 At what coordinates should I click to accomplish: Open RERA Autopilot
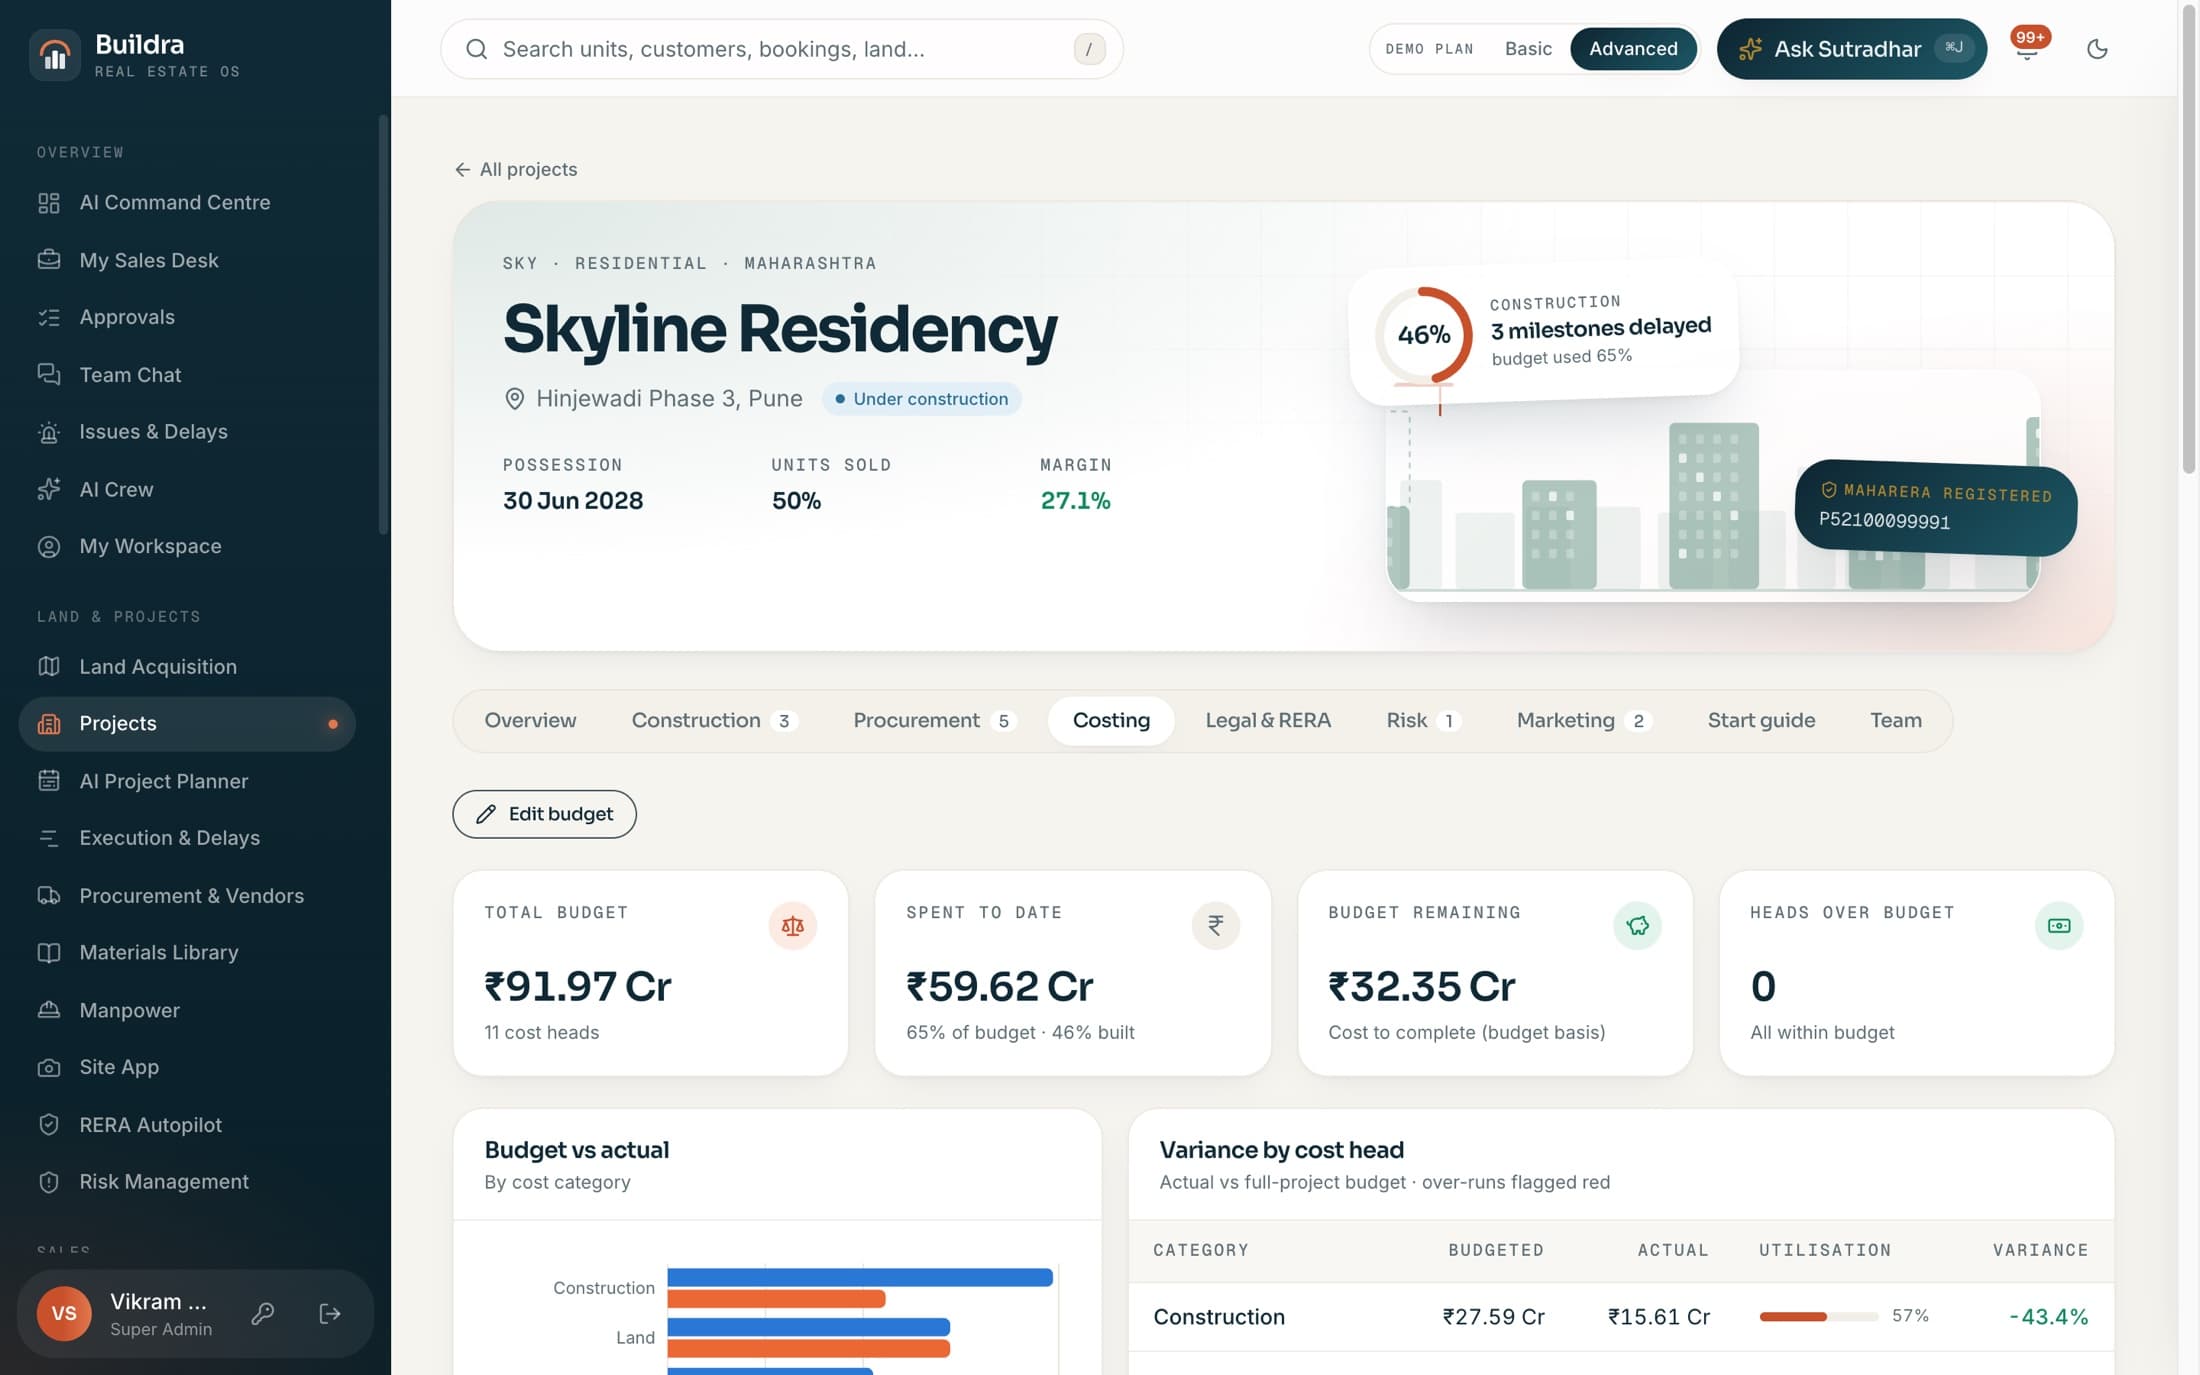(187, 1125)
